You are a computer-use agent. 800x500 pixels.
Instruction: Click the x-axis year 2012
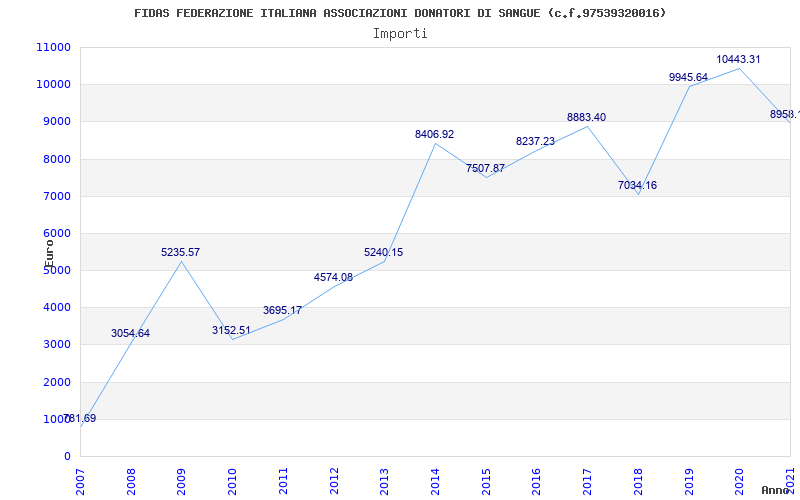click(x=334, y=482)
